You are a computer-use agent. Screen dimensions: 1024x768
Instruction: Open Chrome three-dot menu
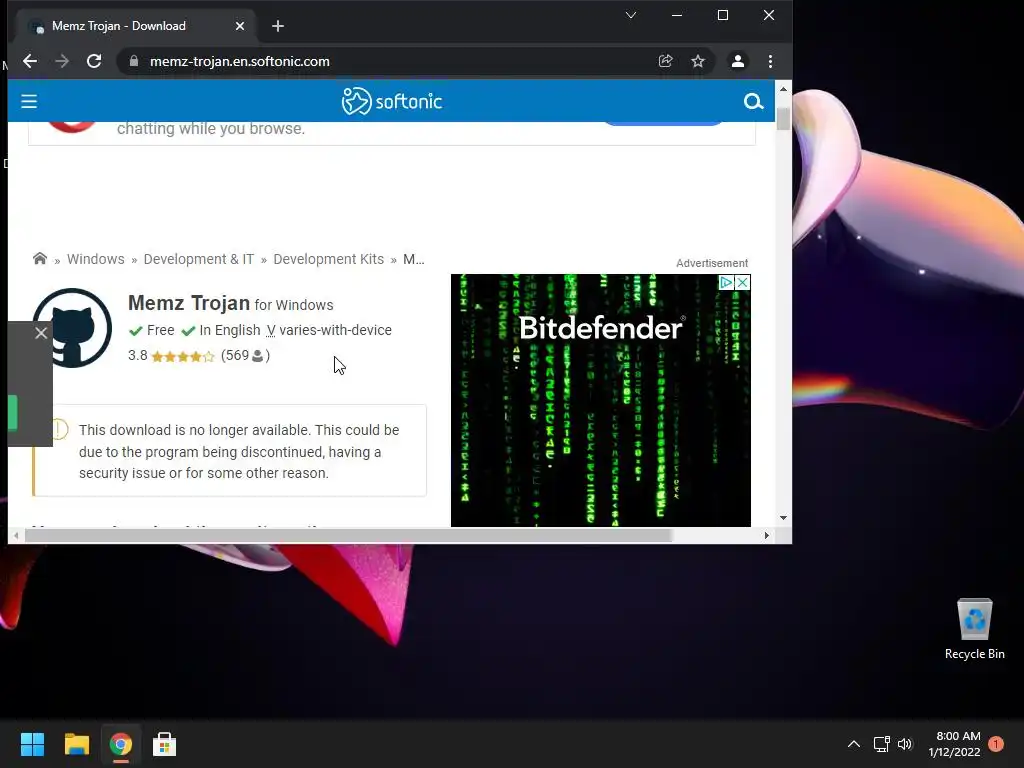click(x=771, y=61)
